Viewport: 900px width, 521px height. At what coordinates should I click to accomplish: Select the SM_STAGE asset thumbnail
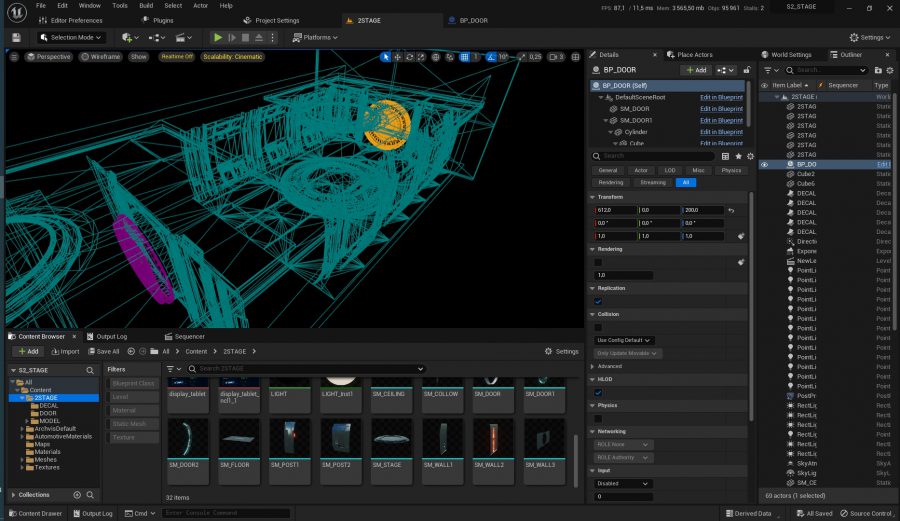tap(391, 444)
